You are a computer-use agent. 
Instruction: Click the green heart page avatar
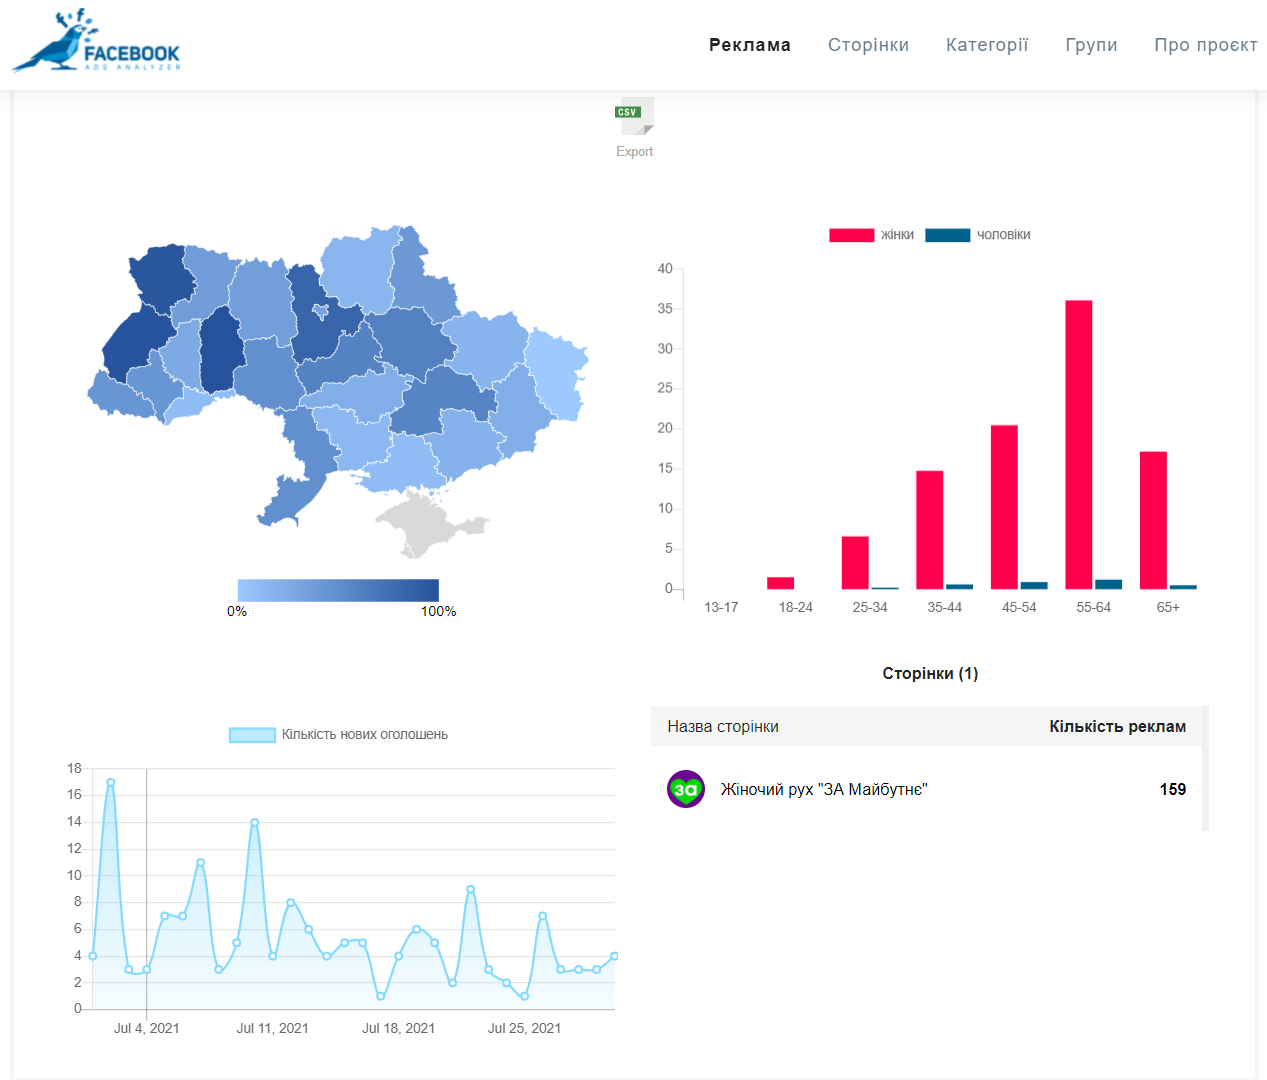pos(686,789)
